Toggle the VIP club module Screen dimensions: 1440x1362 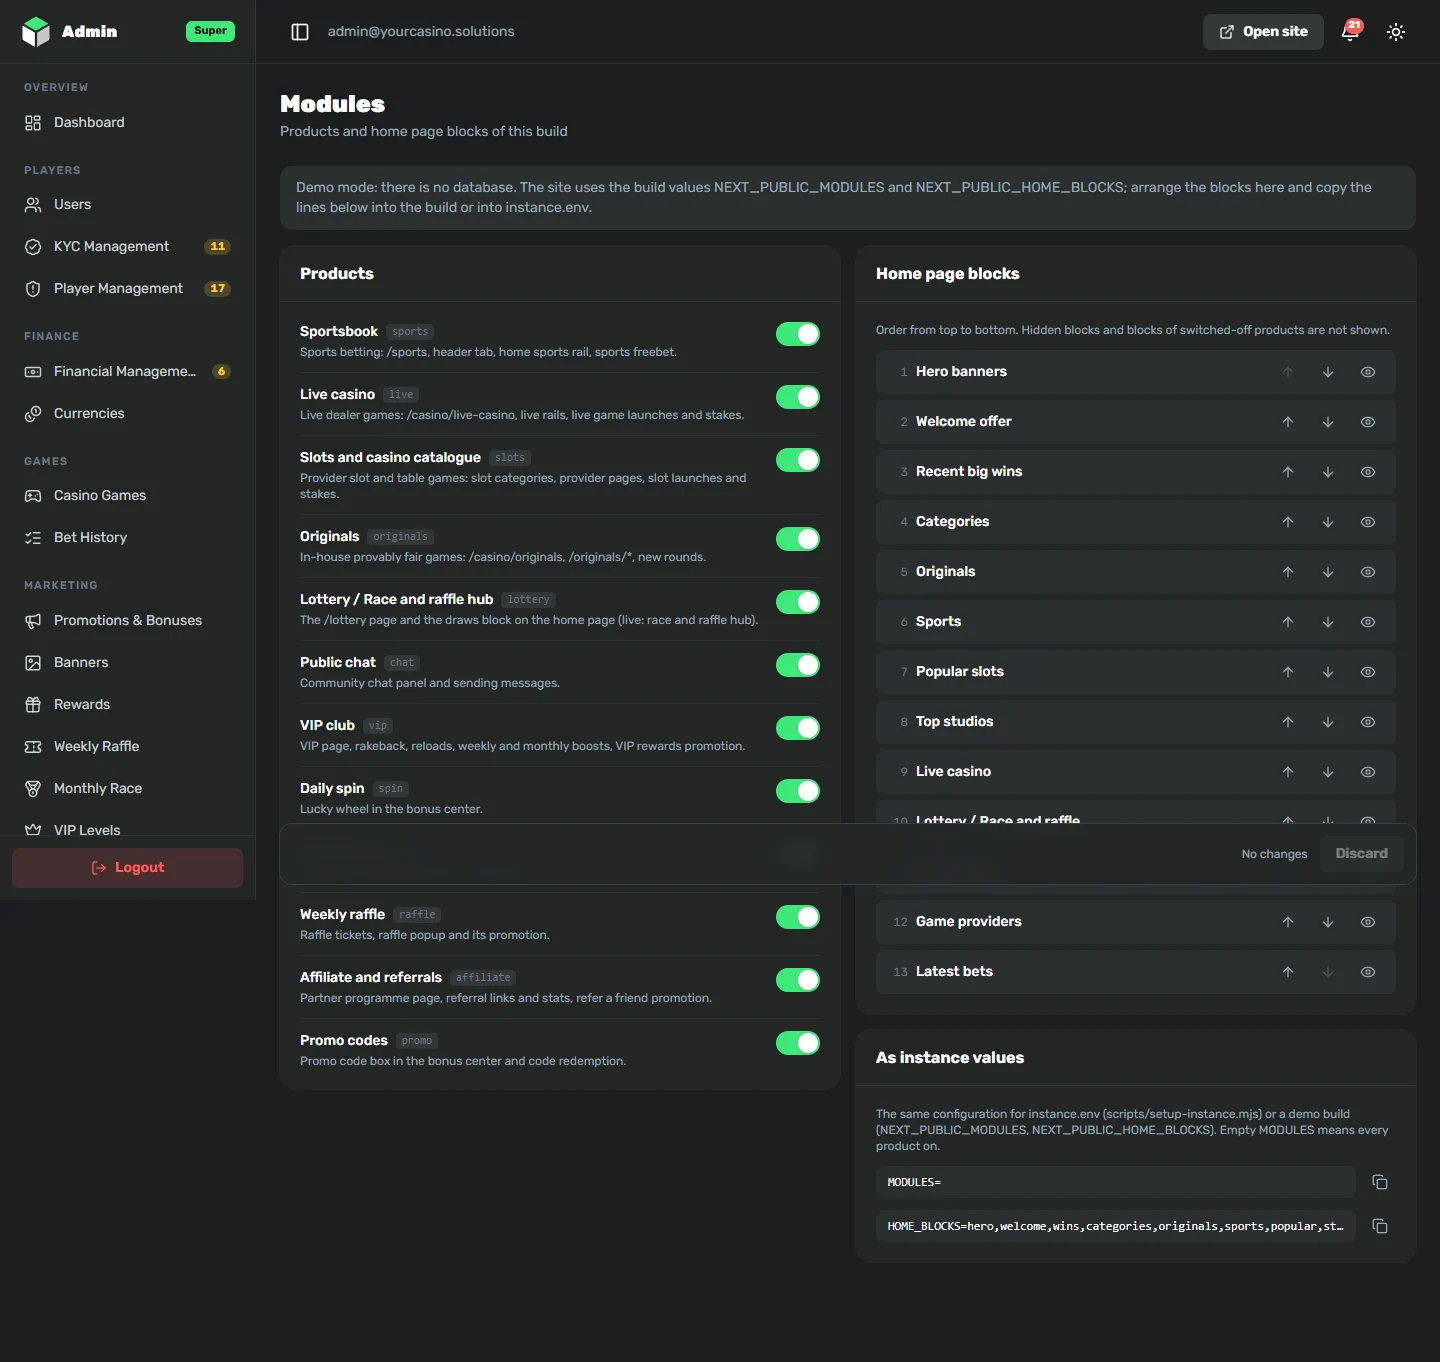tap(798, 728)
